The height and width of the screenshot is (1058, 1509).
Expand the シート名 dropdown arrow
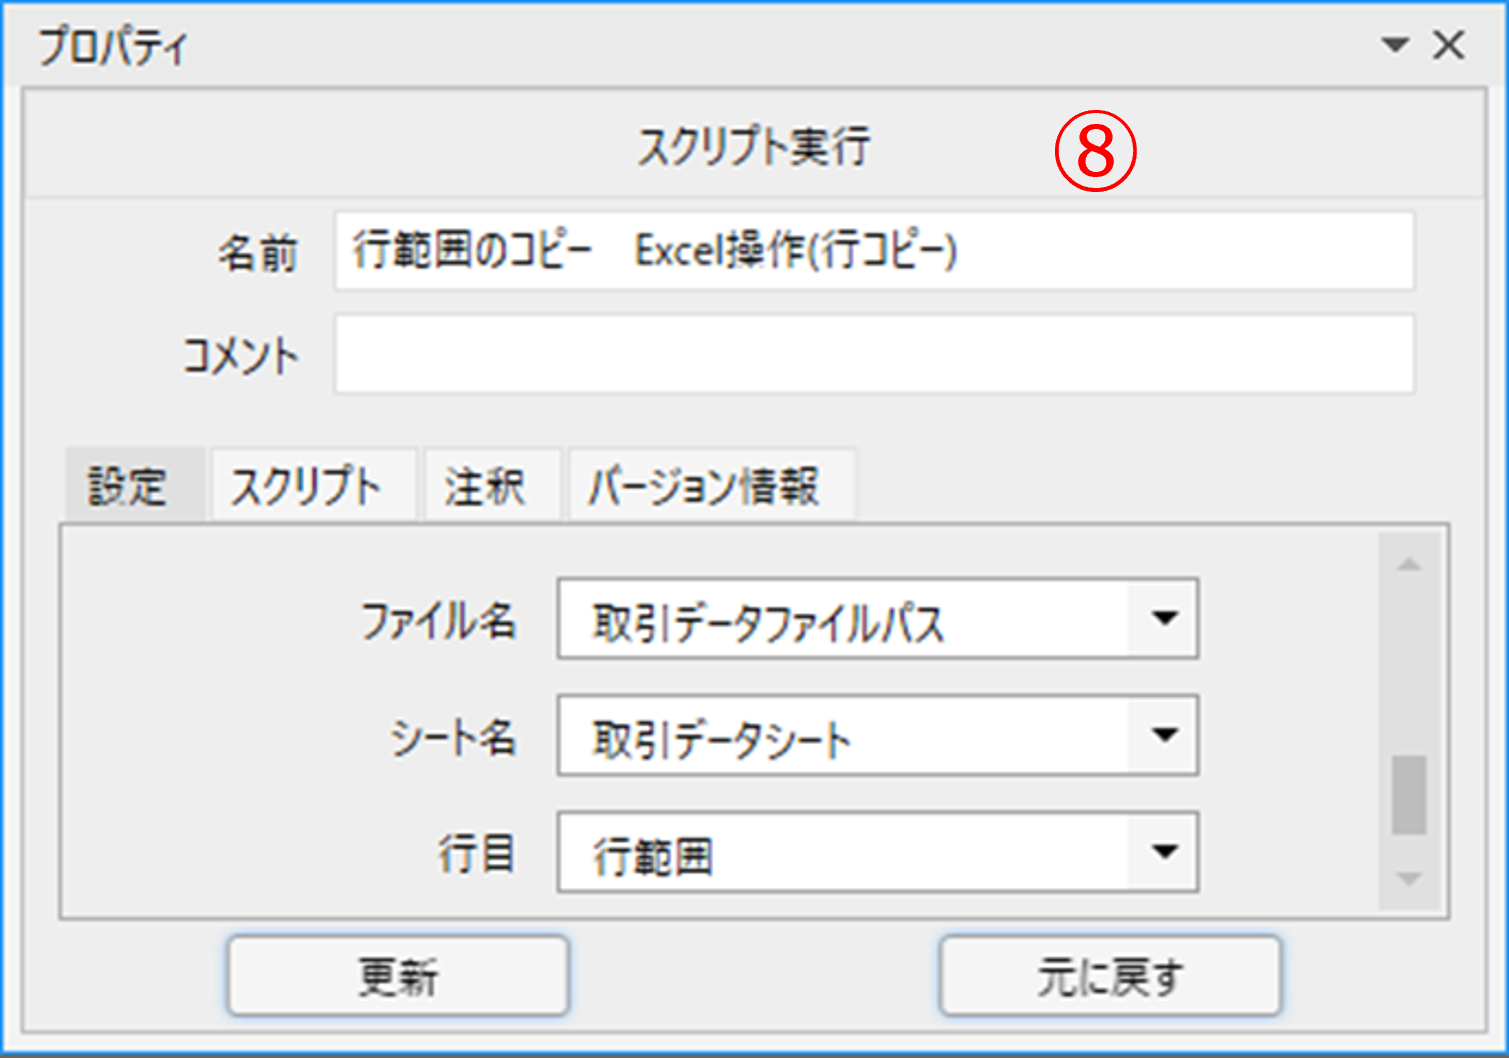click(x=1163, y=736)
